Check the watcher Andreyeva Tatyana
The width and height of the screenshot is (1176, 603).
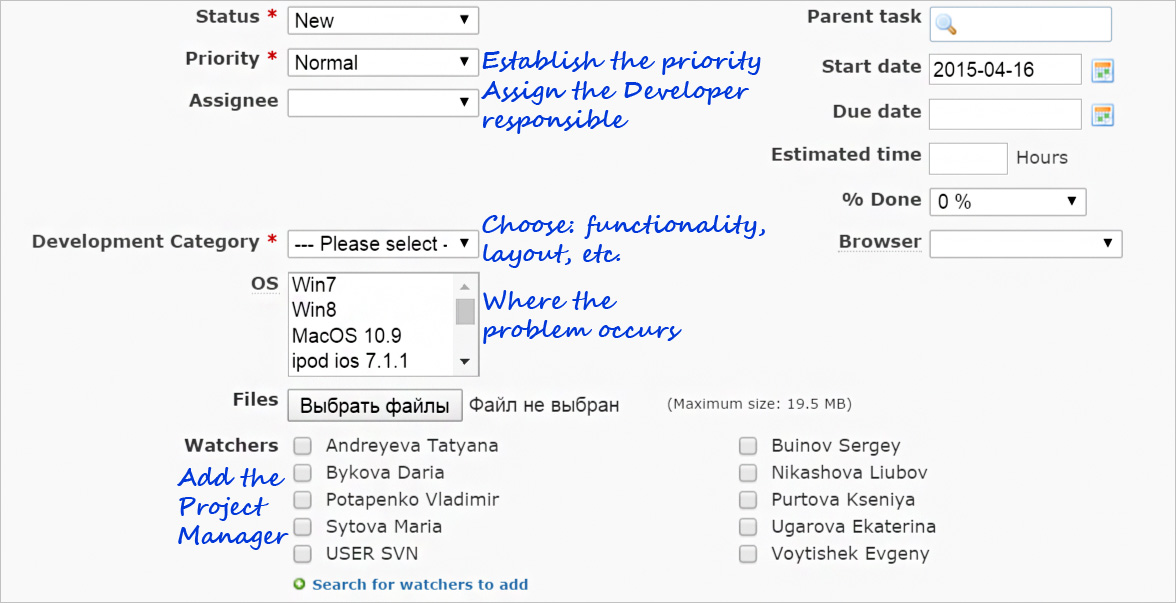pyautogui.click(x=302, y=446)
